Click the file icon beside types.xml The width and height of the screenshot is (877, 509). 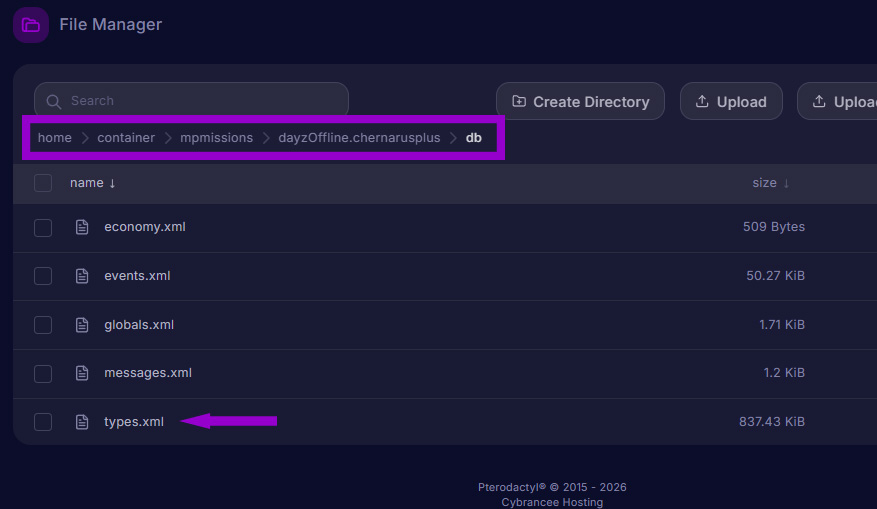pos(82,422)
